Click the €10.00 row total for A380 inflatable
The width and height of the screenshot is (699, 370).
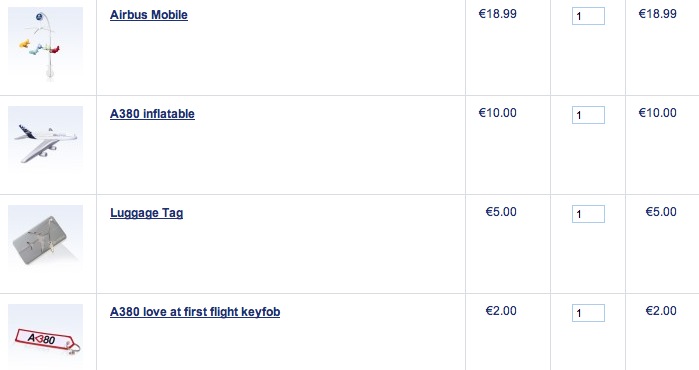pyautogui.click(x=658, y=113)
